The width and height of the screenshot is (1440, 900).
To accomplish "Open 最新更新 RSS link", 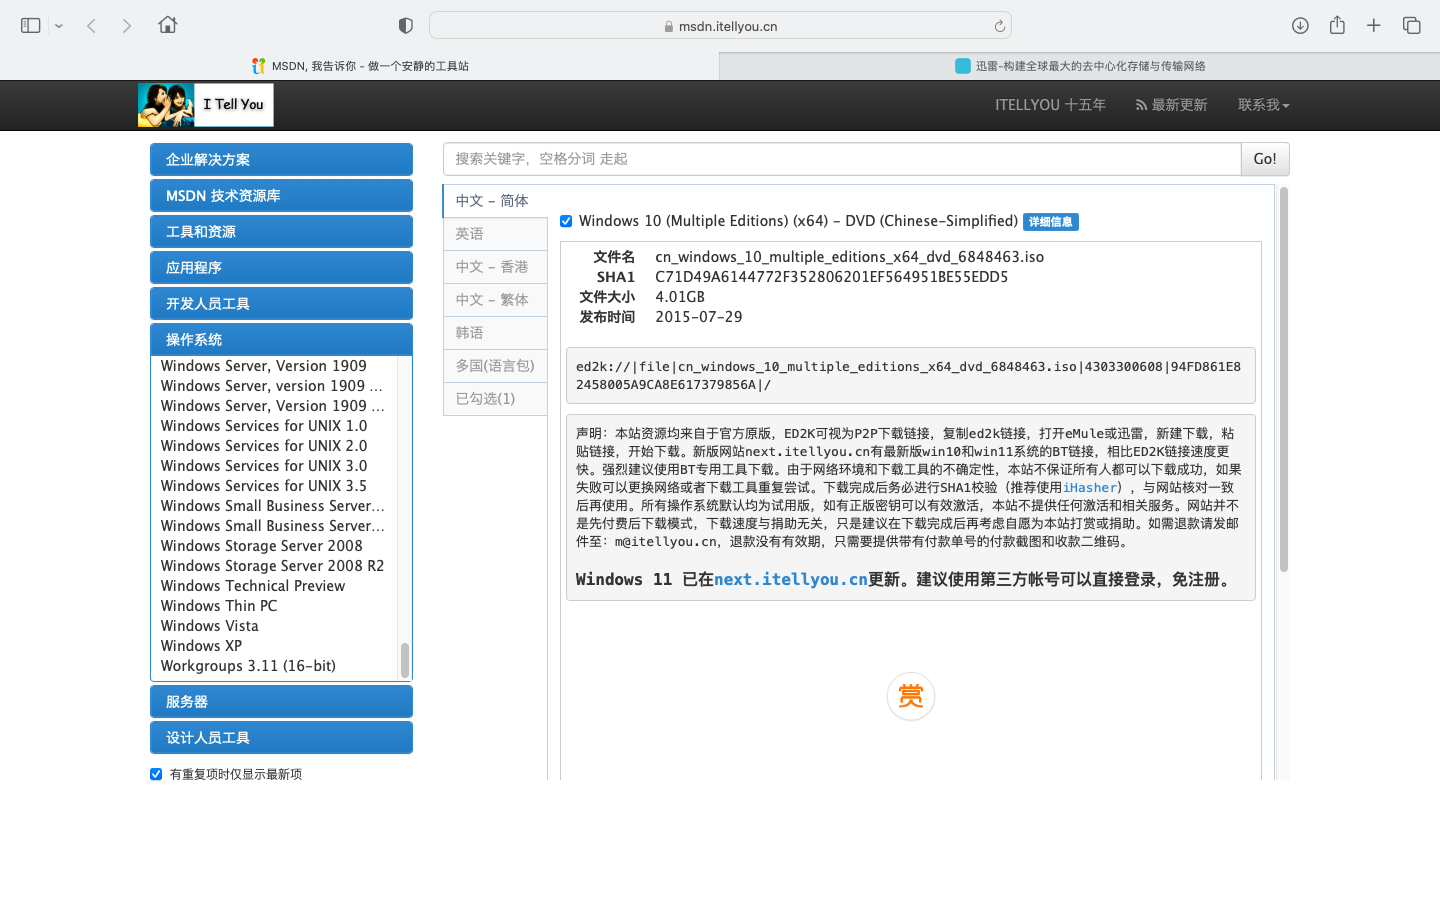I will [1171, 105].
